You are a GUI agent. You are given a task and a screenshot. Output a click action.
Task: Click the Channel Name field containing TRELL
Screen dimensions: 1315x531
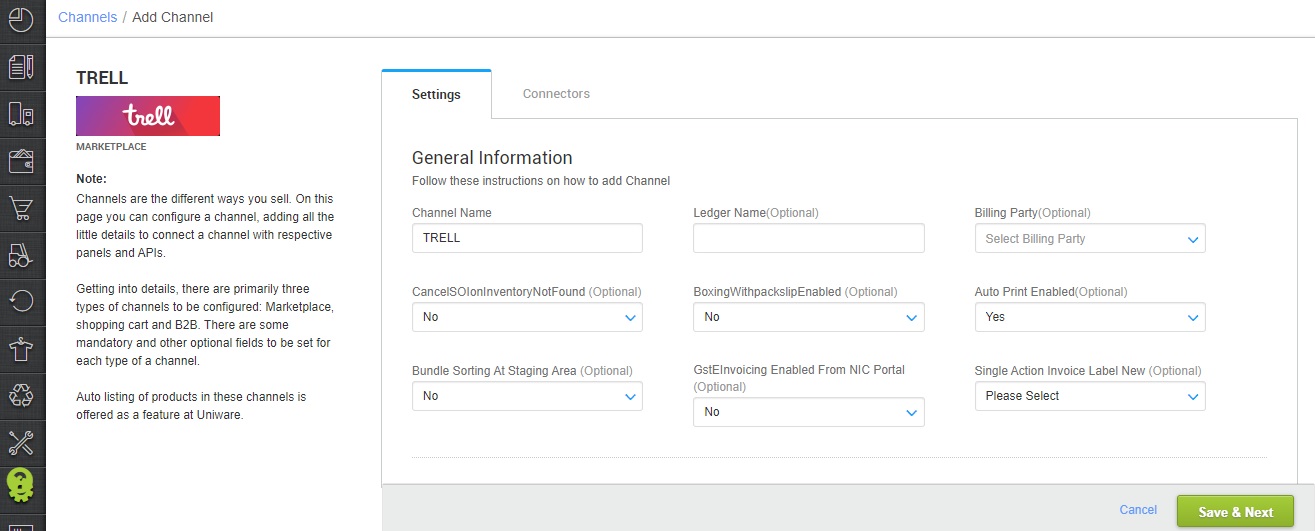click(527, 238)
